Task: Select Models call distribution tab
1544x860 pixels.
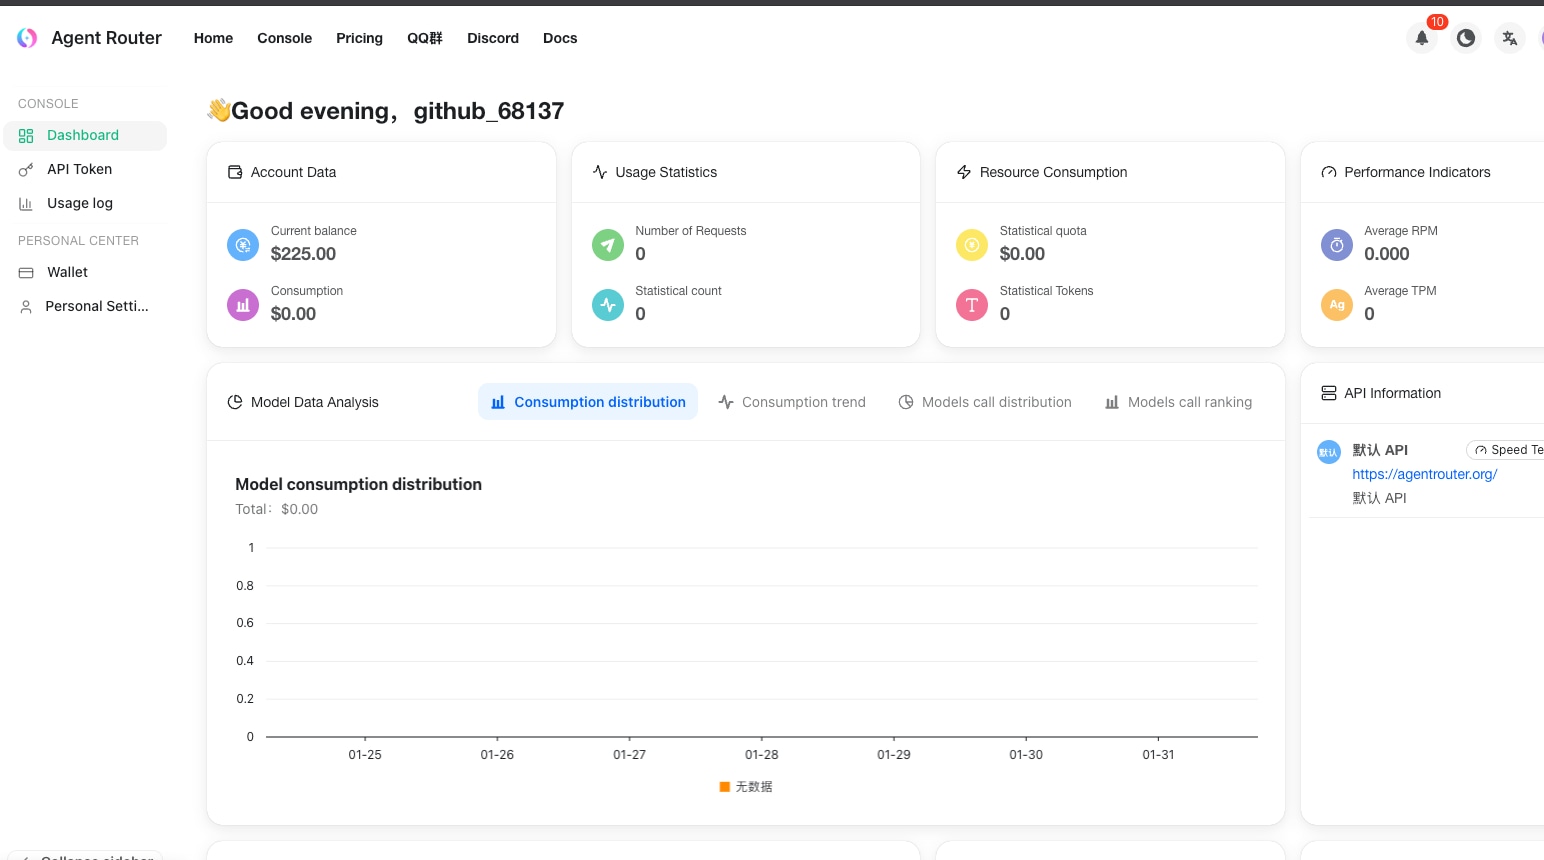Action: tap(985, 402)
